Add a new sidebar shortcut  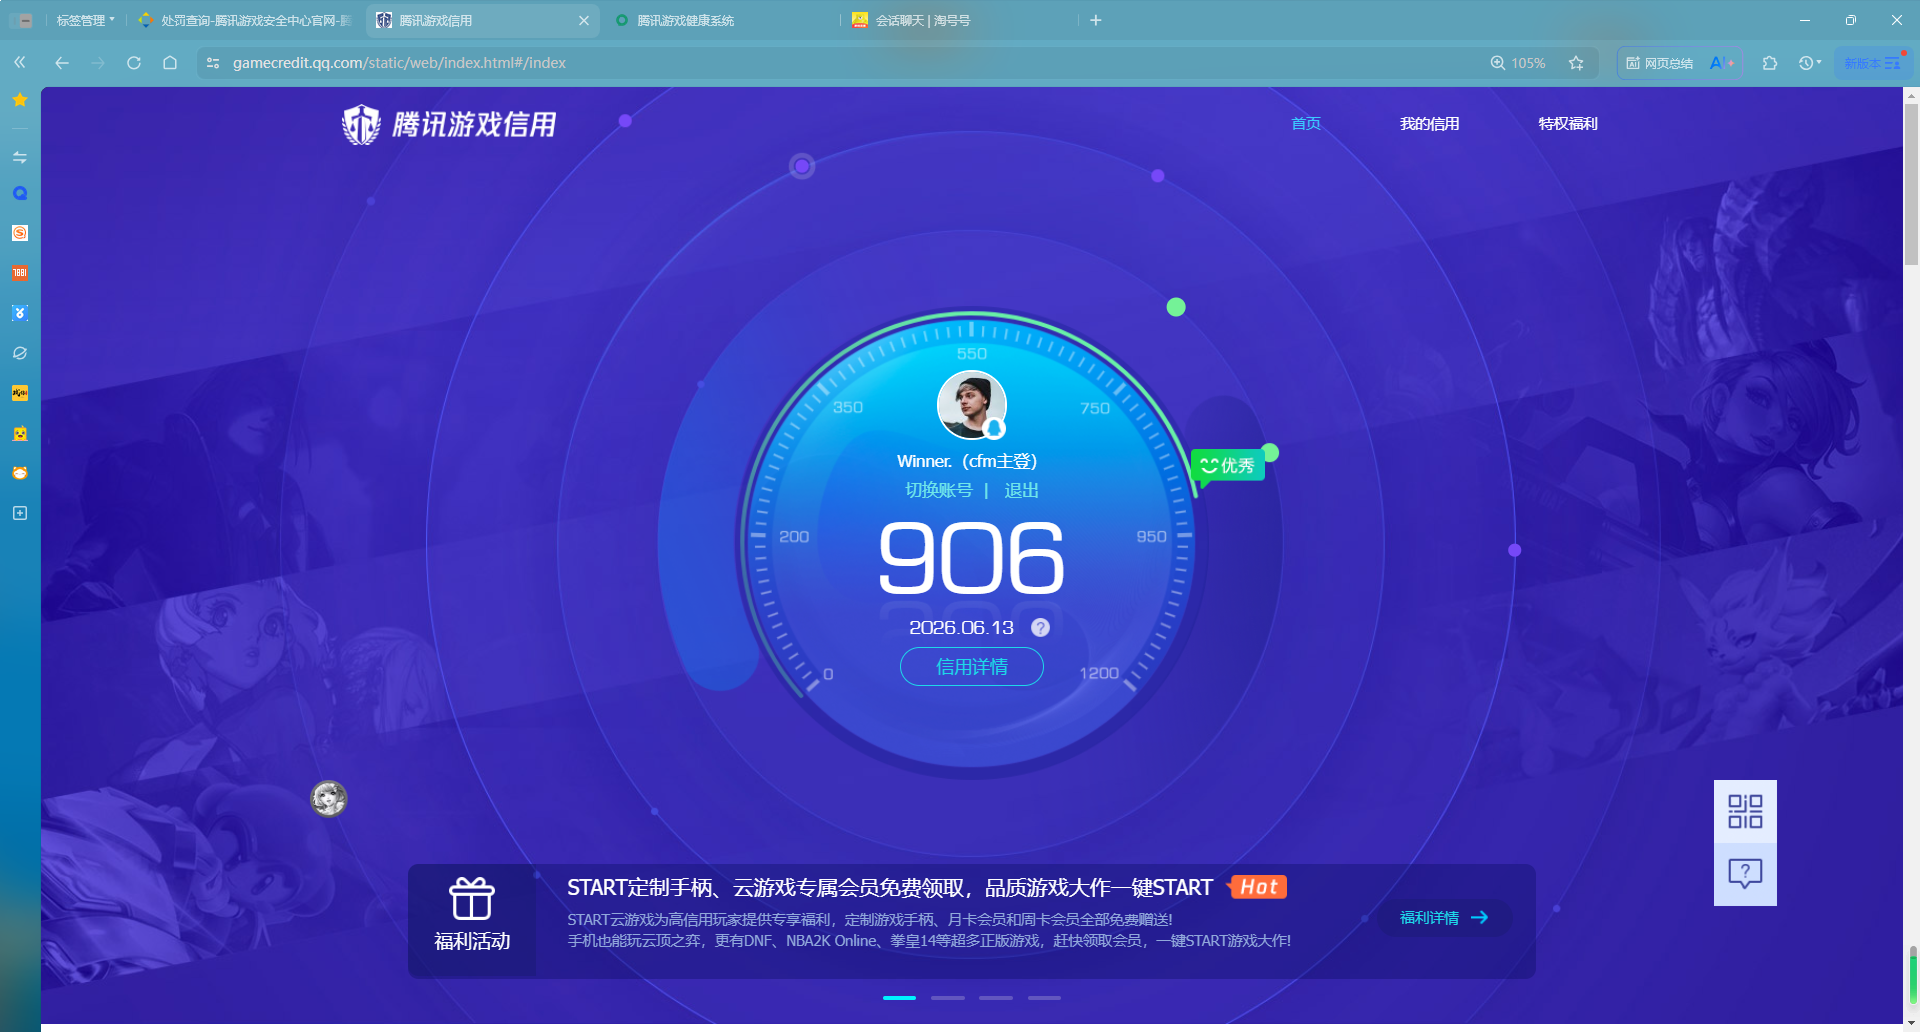point(20,513)
